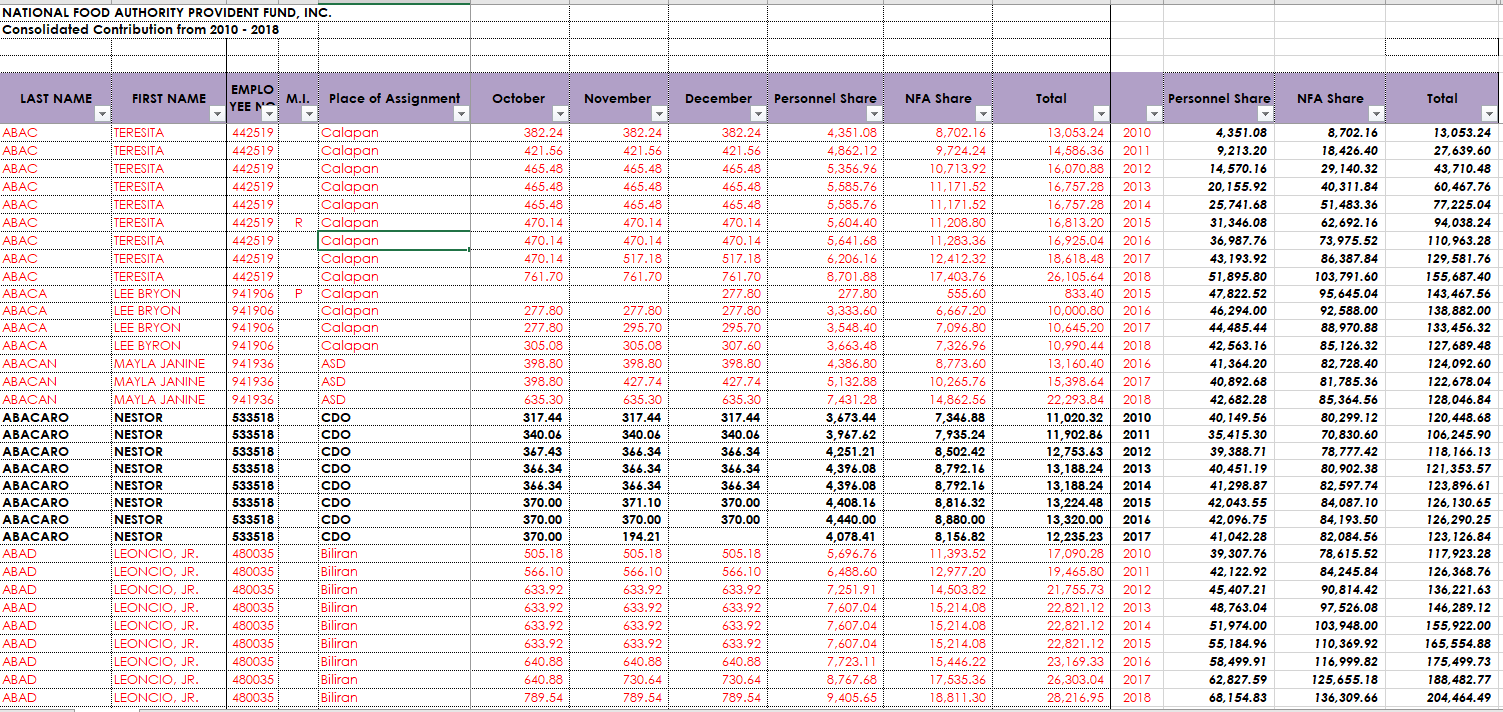Open the Place of Assignment filter dropdown
This screenshot has height=712, width=1503.
(461, 115)
